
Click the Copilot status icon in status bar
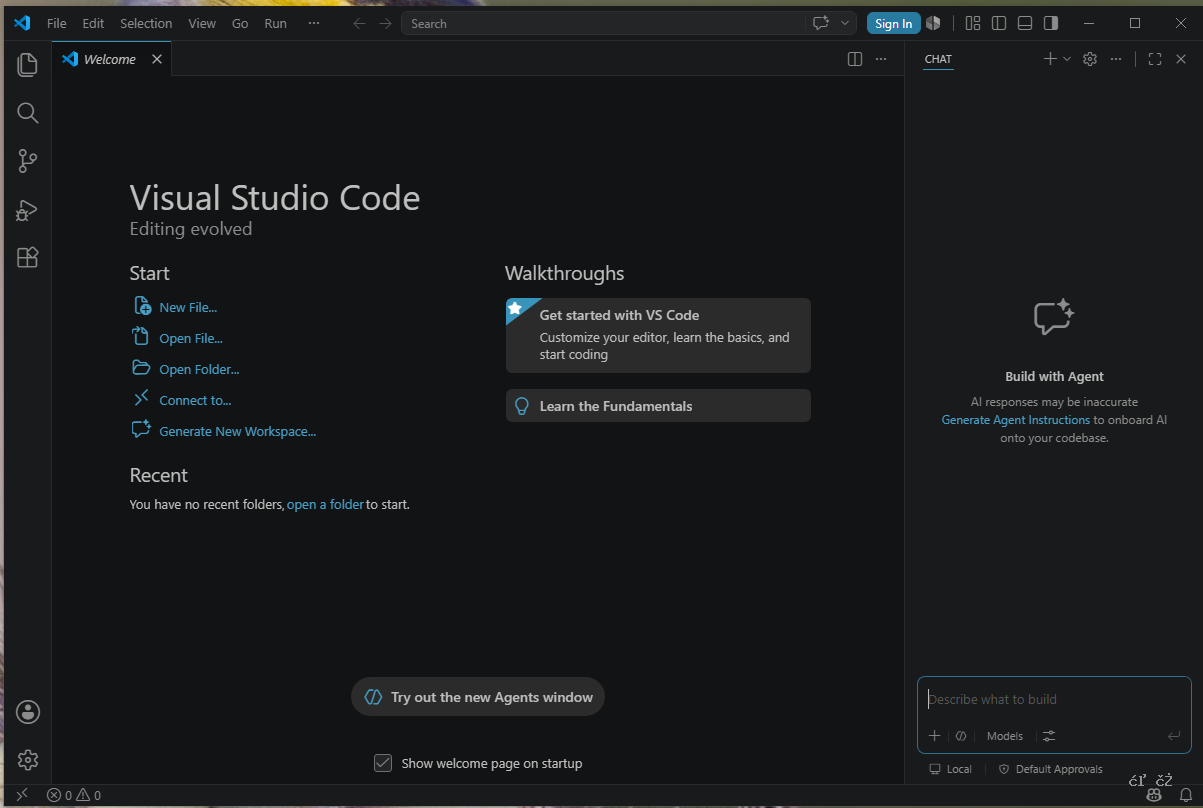(x=1154, y=795)
